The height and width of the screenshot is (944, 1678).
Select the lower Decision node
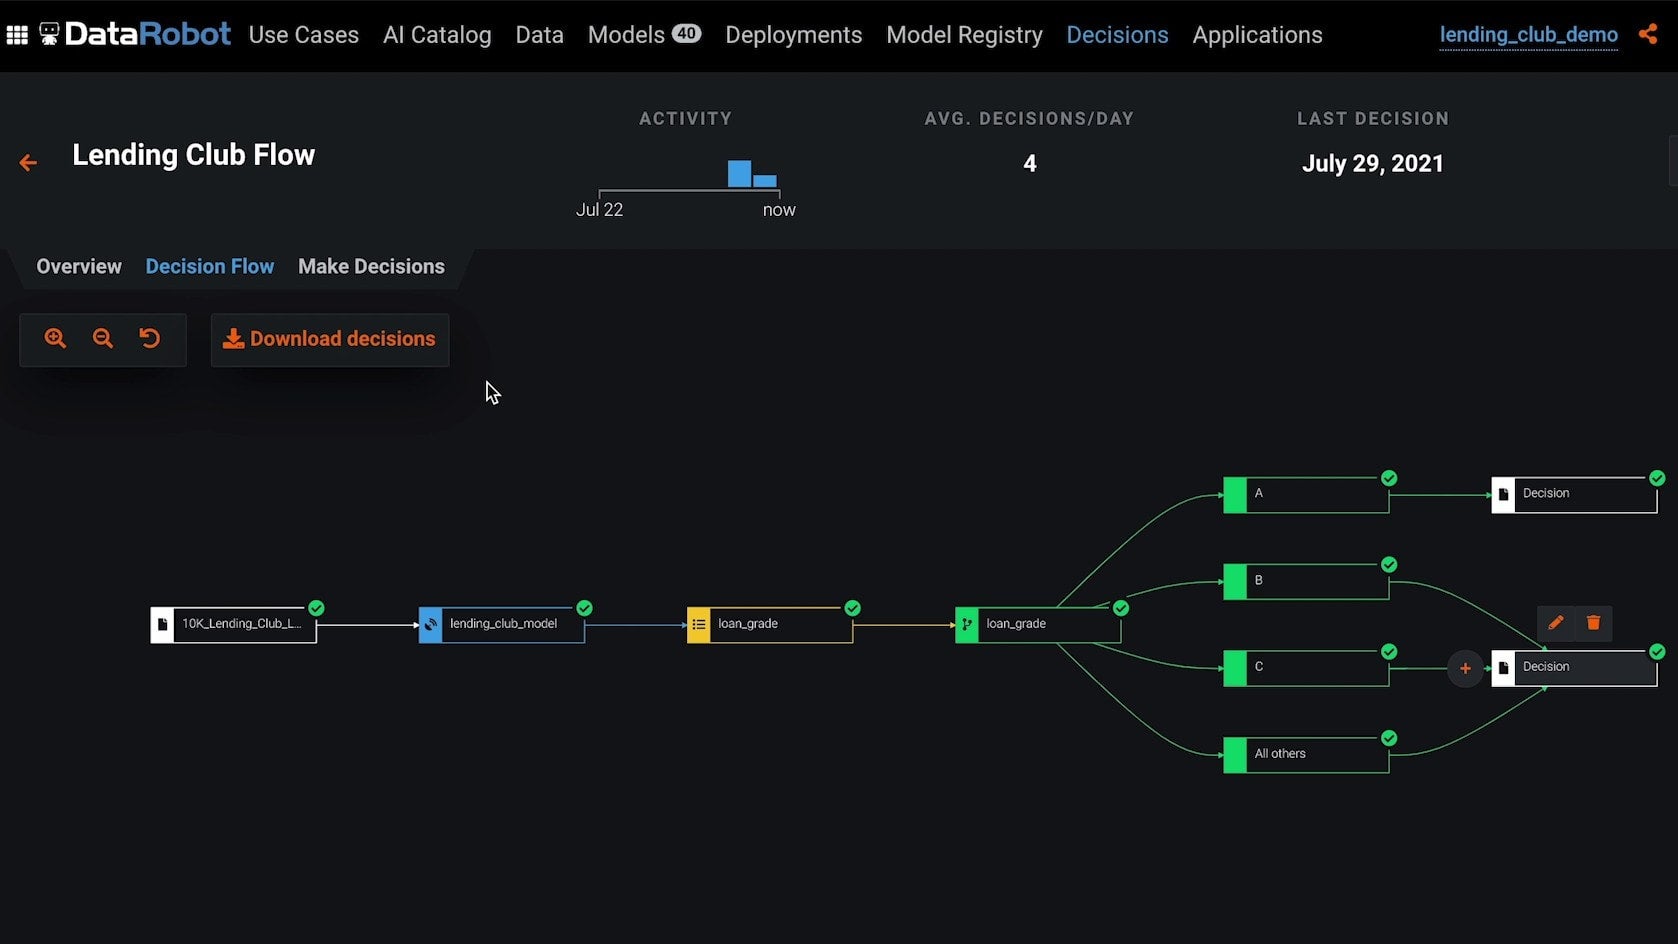click(1574, 668)
